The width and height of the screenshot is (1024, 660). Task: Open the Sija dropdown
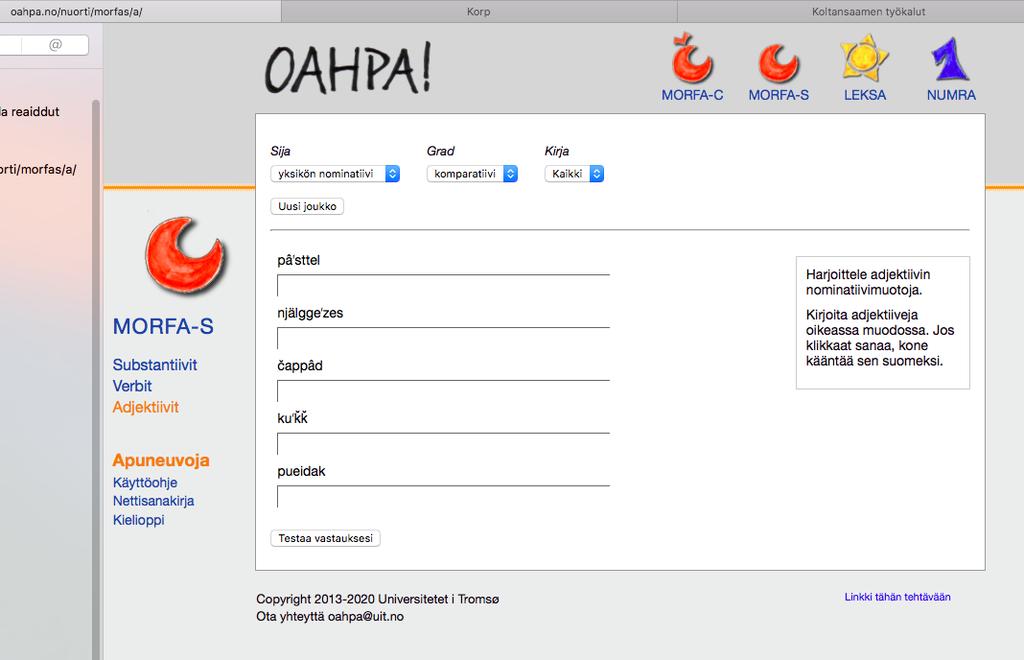(x=335, y=174)
